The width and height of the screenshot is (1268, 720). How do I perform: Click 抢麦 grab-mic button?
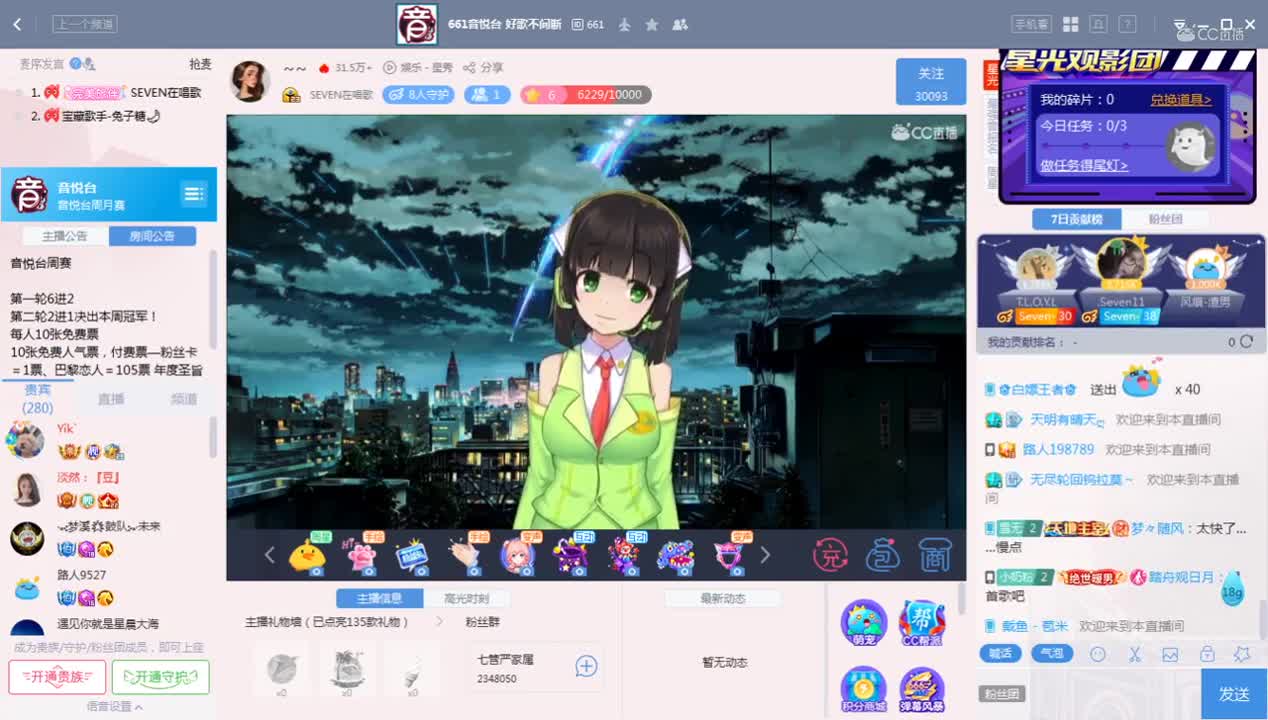pos(201,64)
